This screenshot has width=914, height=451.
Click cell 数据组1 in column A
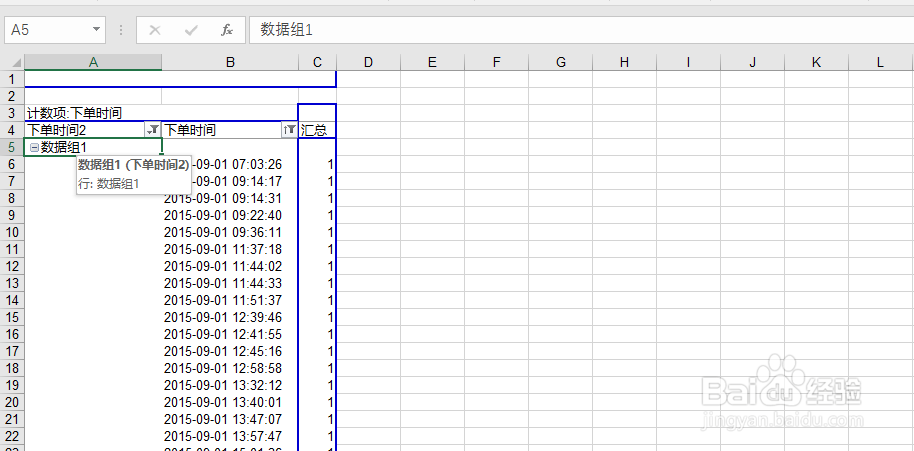(93, 147)
